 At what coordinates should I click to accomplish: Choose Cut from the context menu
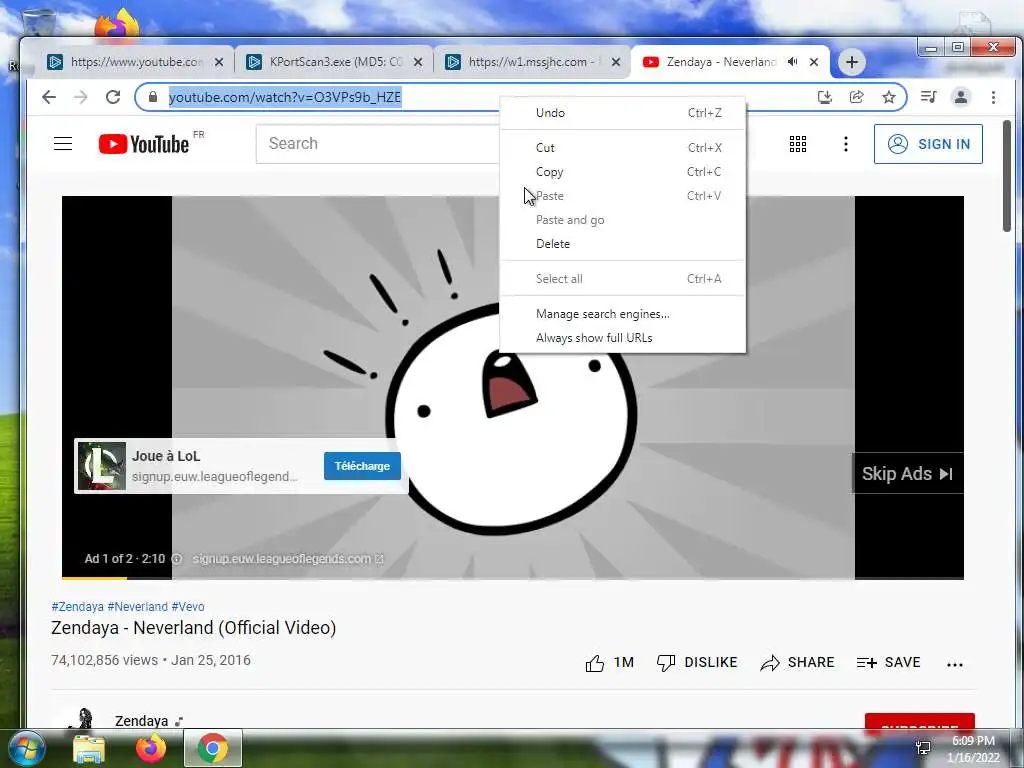(622, 148)
